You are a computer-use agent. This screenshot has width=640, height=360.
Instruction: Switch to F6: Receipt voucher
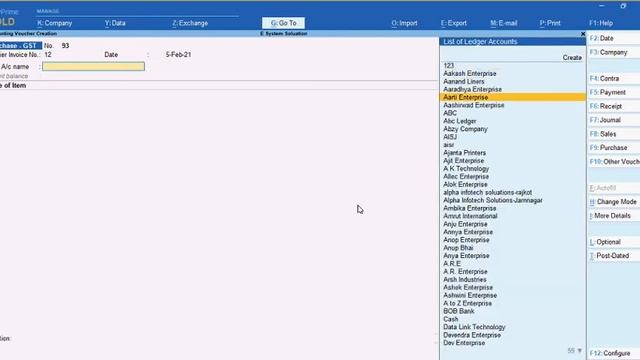(614, 106)
